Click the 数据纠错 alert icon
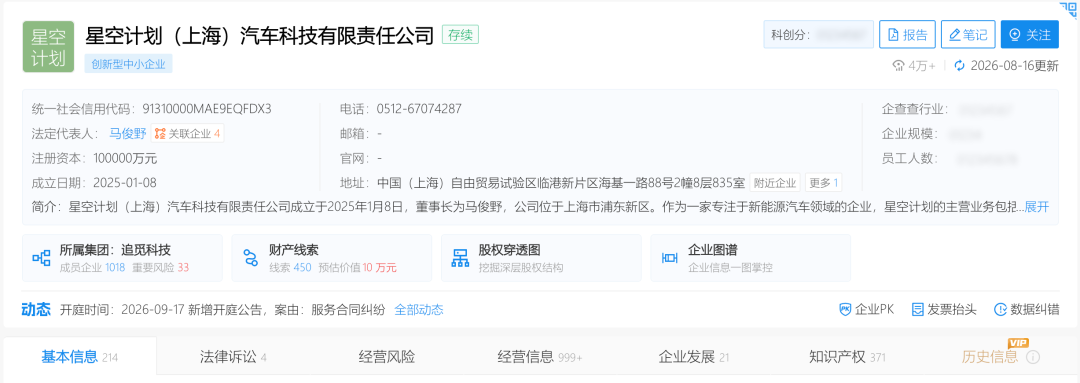The image size is (1080, 383). tap(1000, 310)
